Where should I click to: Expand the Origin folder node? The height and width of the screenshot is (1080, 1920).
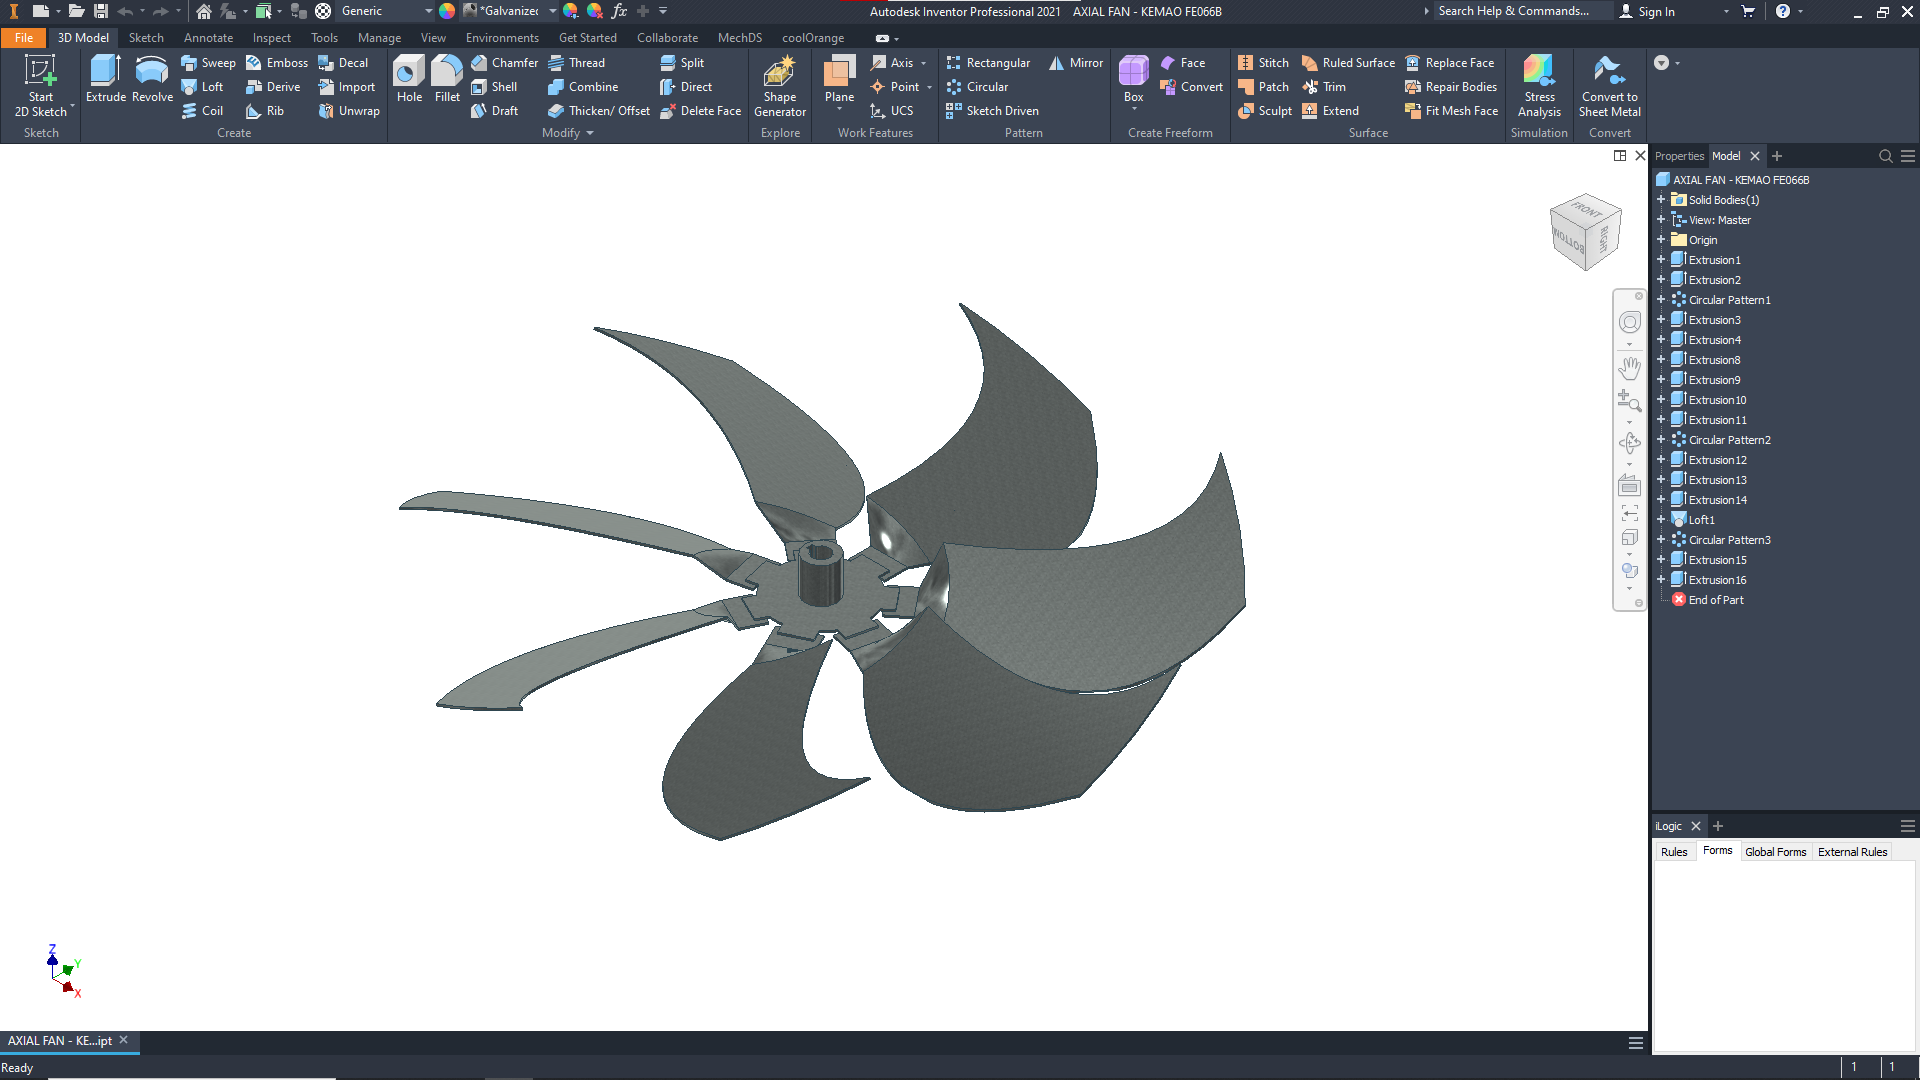point(1661,240)
